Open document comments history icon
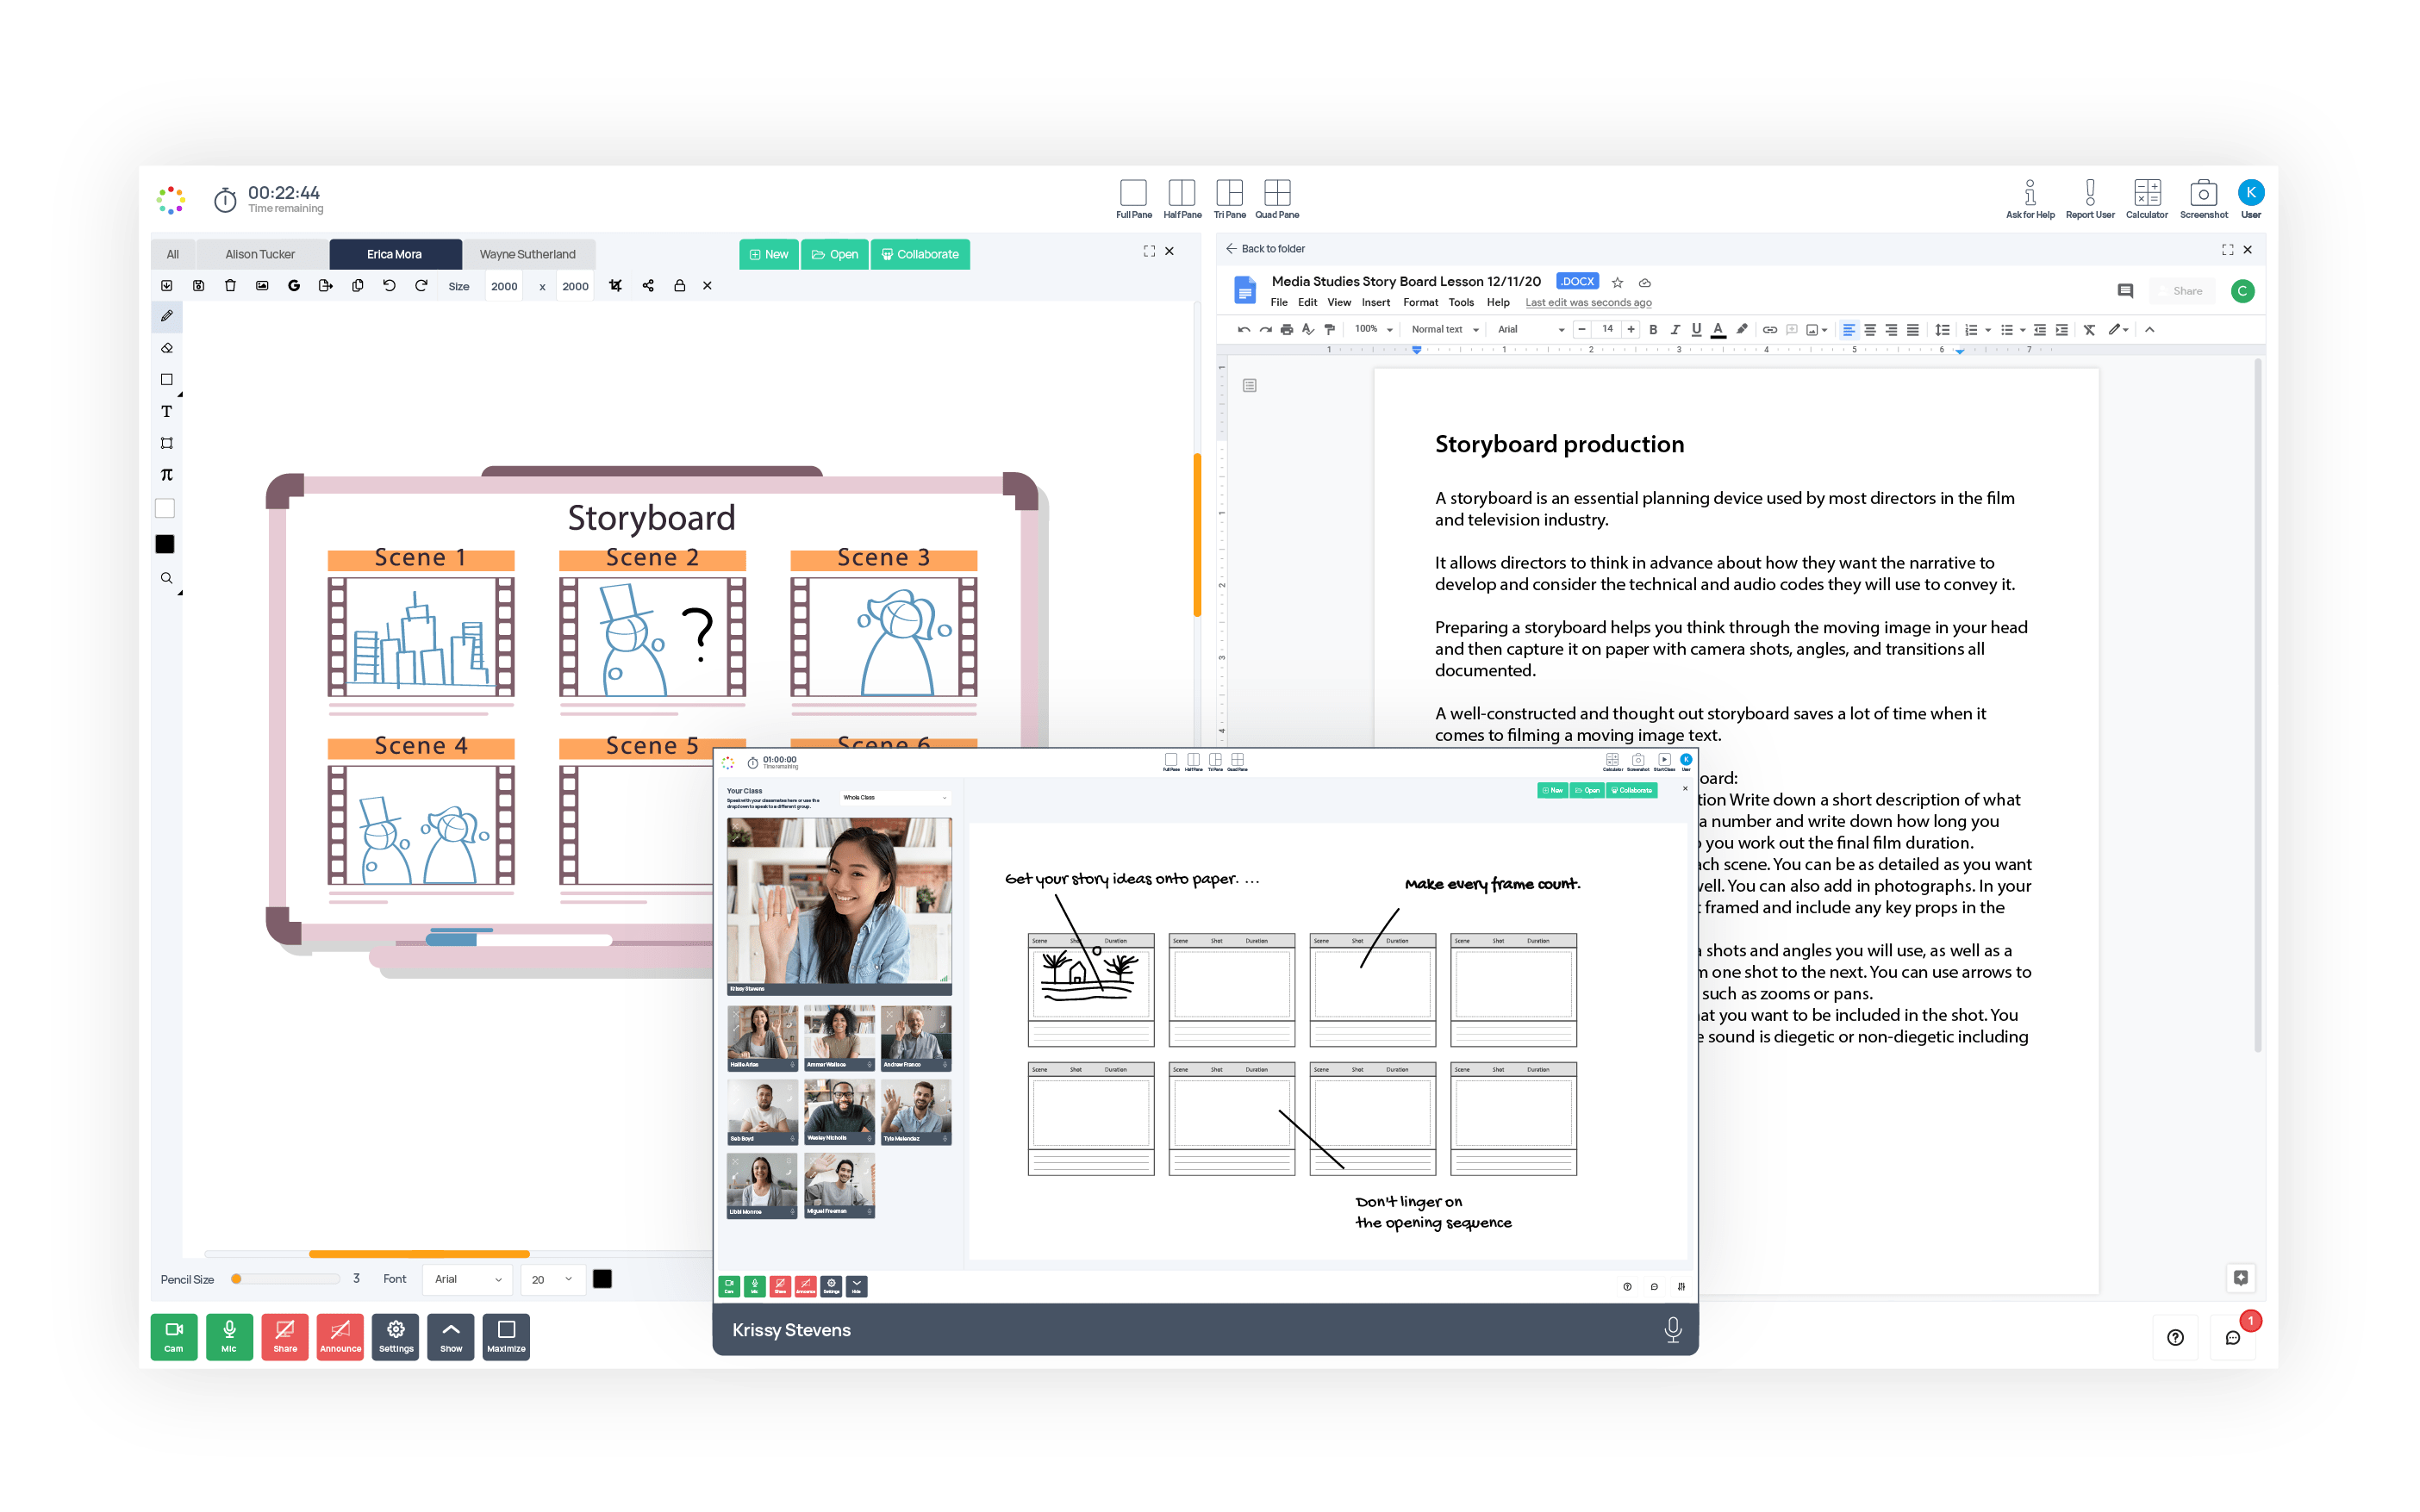This screenshot has width=2420, height=1512. pyautogui.click(x=2125, y=291)
